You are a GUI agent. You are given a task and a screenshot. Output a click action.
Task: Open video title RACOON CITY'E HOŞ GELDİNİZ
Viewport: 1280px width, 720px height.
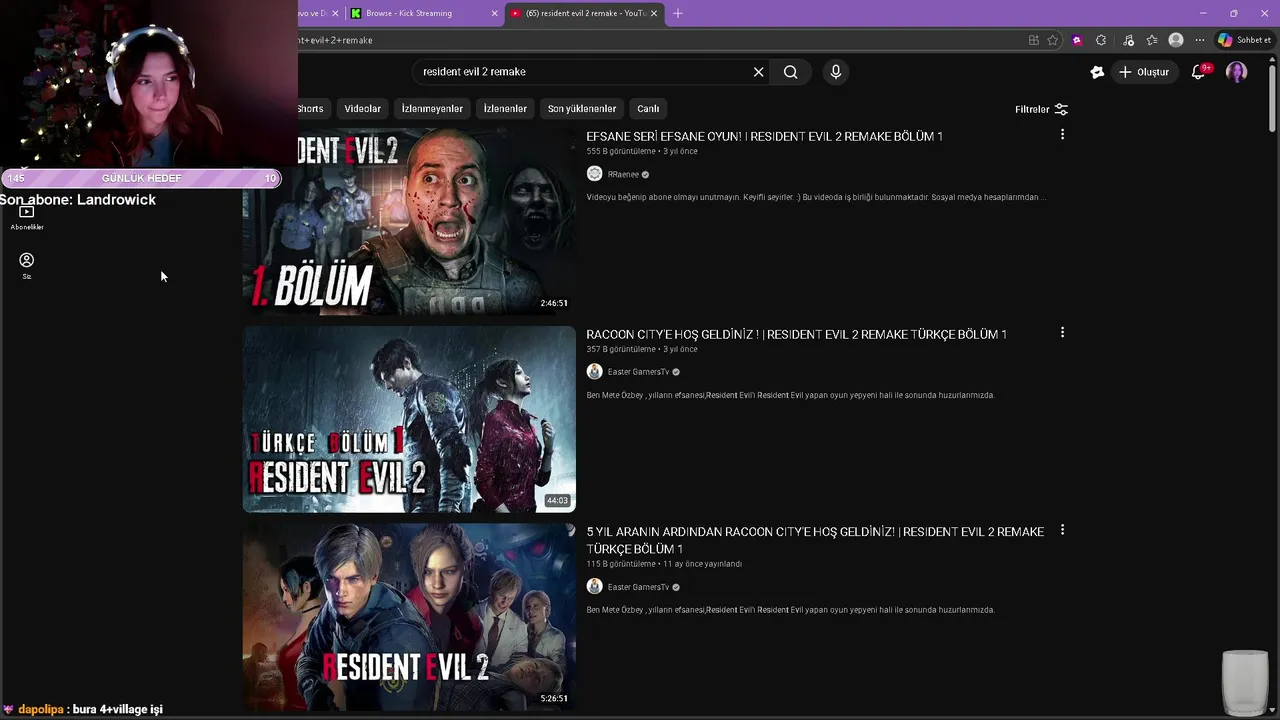(796, 334)
